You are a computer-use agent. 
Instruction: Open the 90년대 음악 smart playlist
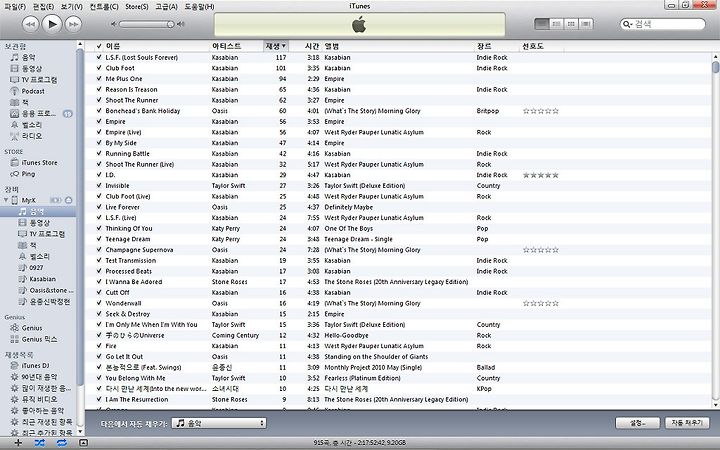click(x=39, y=377)
